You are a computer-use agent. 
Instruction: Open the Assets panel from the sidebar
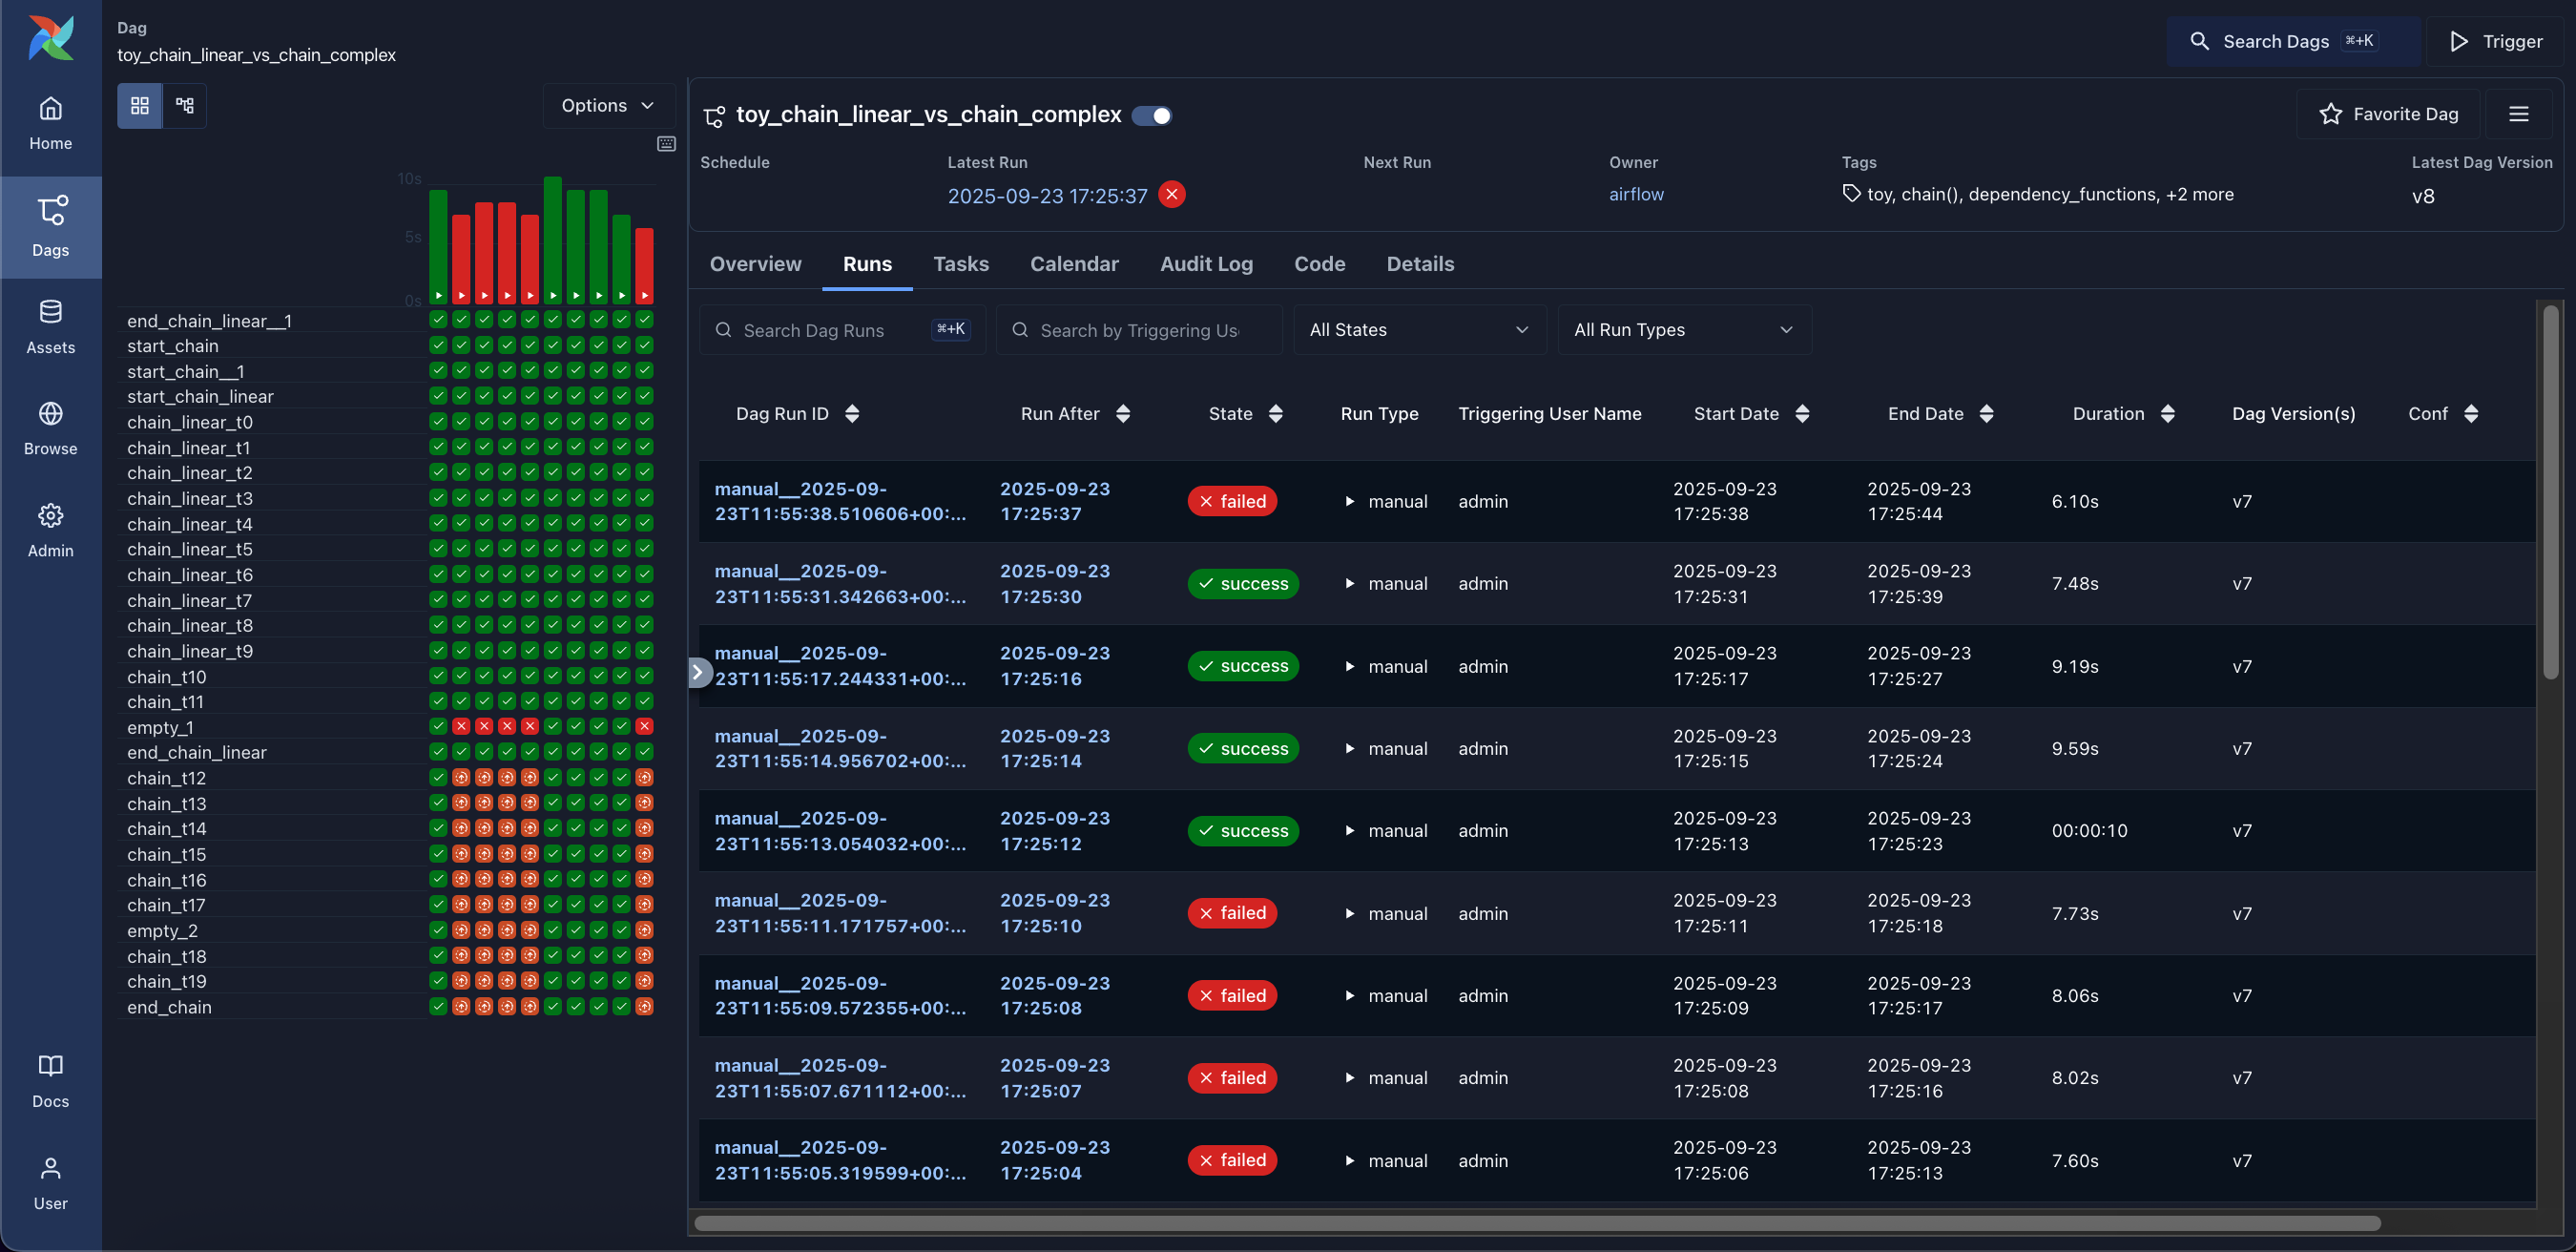click(x=51, y=325)
